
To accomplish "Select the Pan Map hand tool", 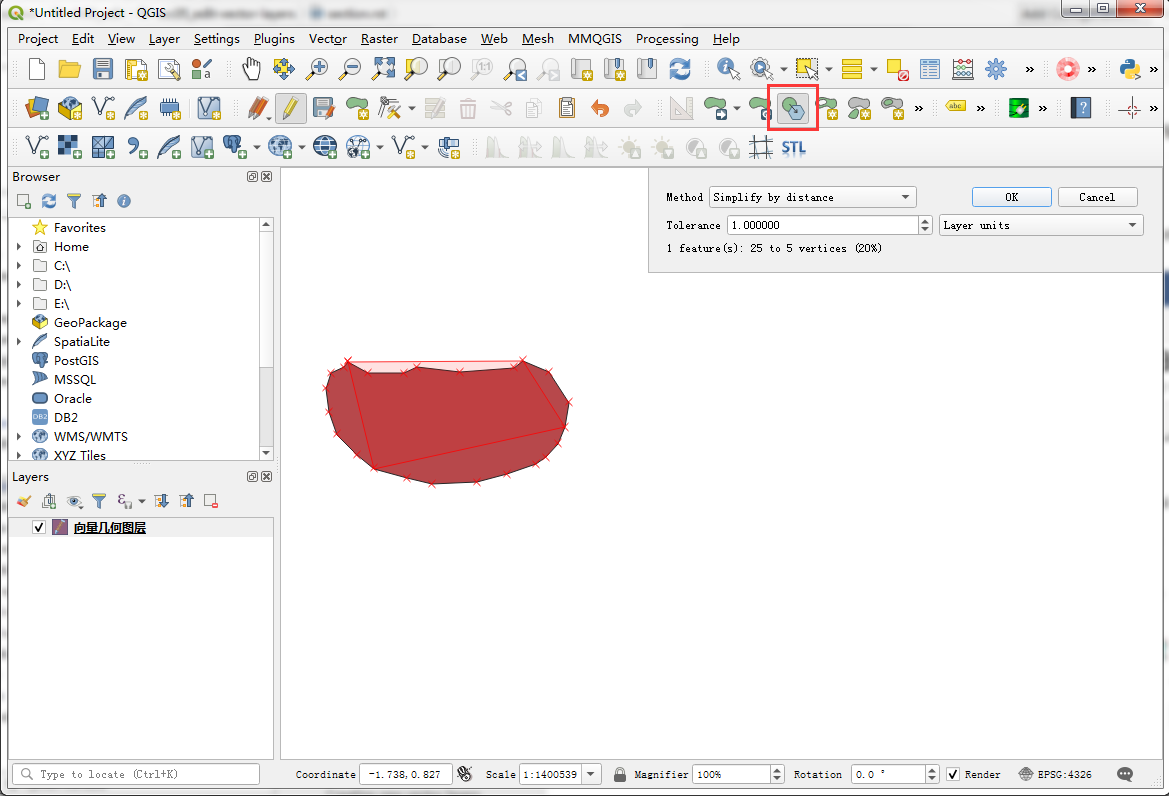I will (251, 69).
